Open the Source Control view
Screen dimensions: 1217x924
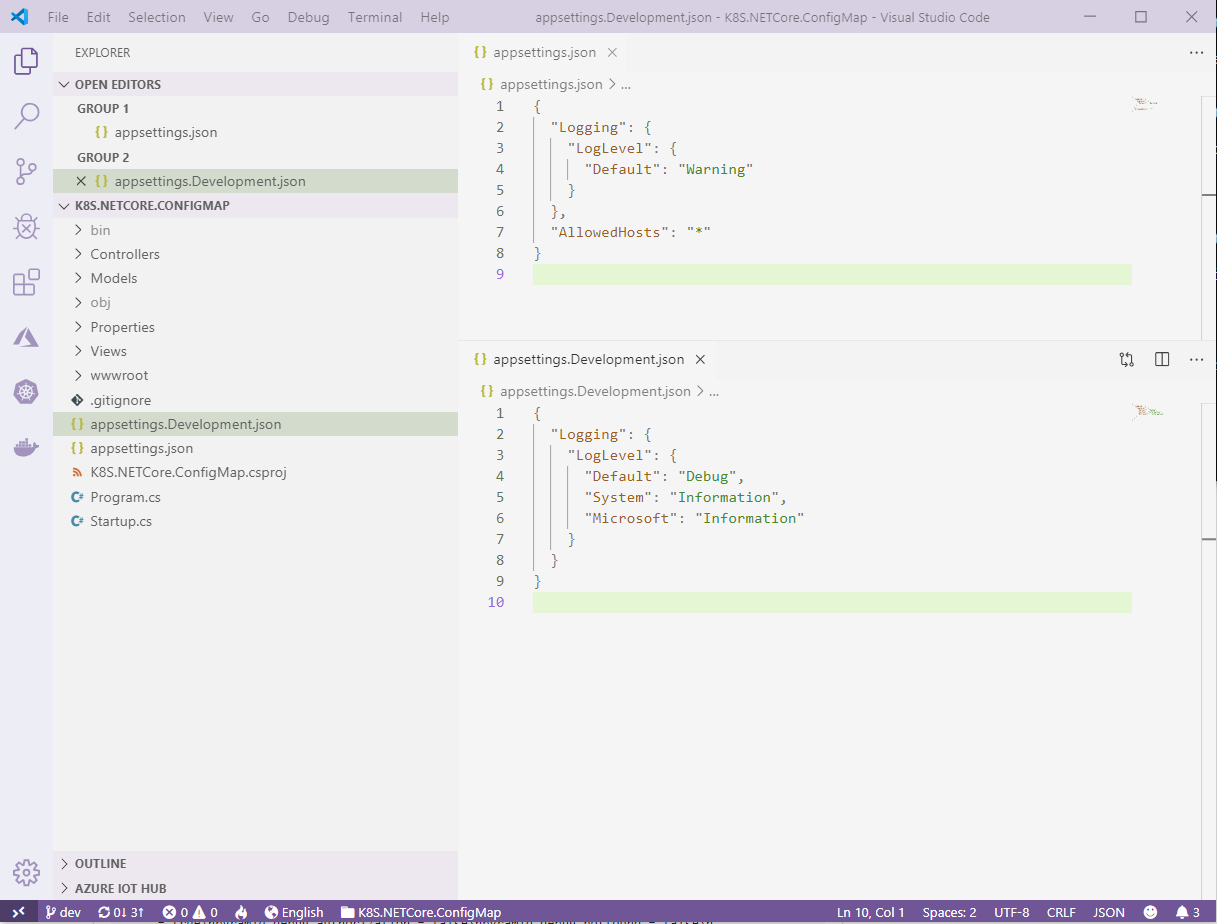[26, 172]
